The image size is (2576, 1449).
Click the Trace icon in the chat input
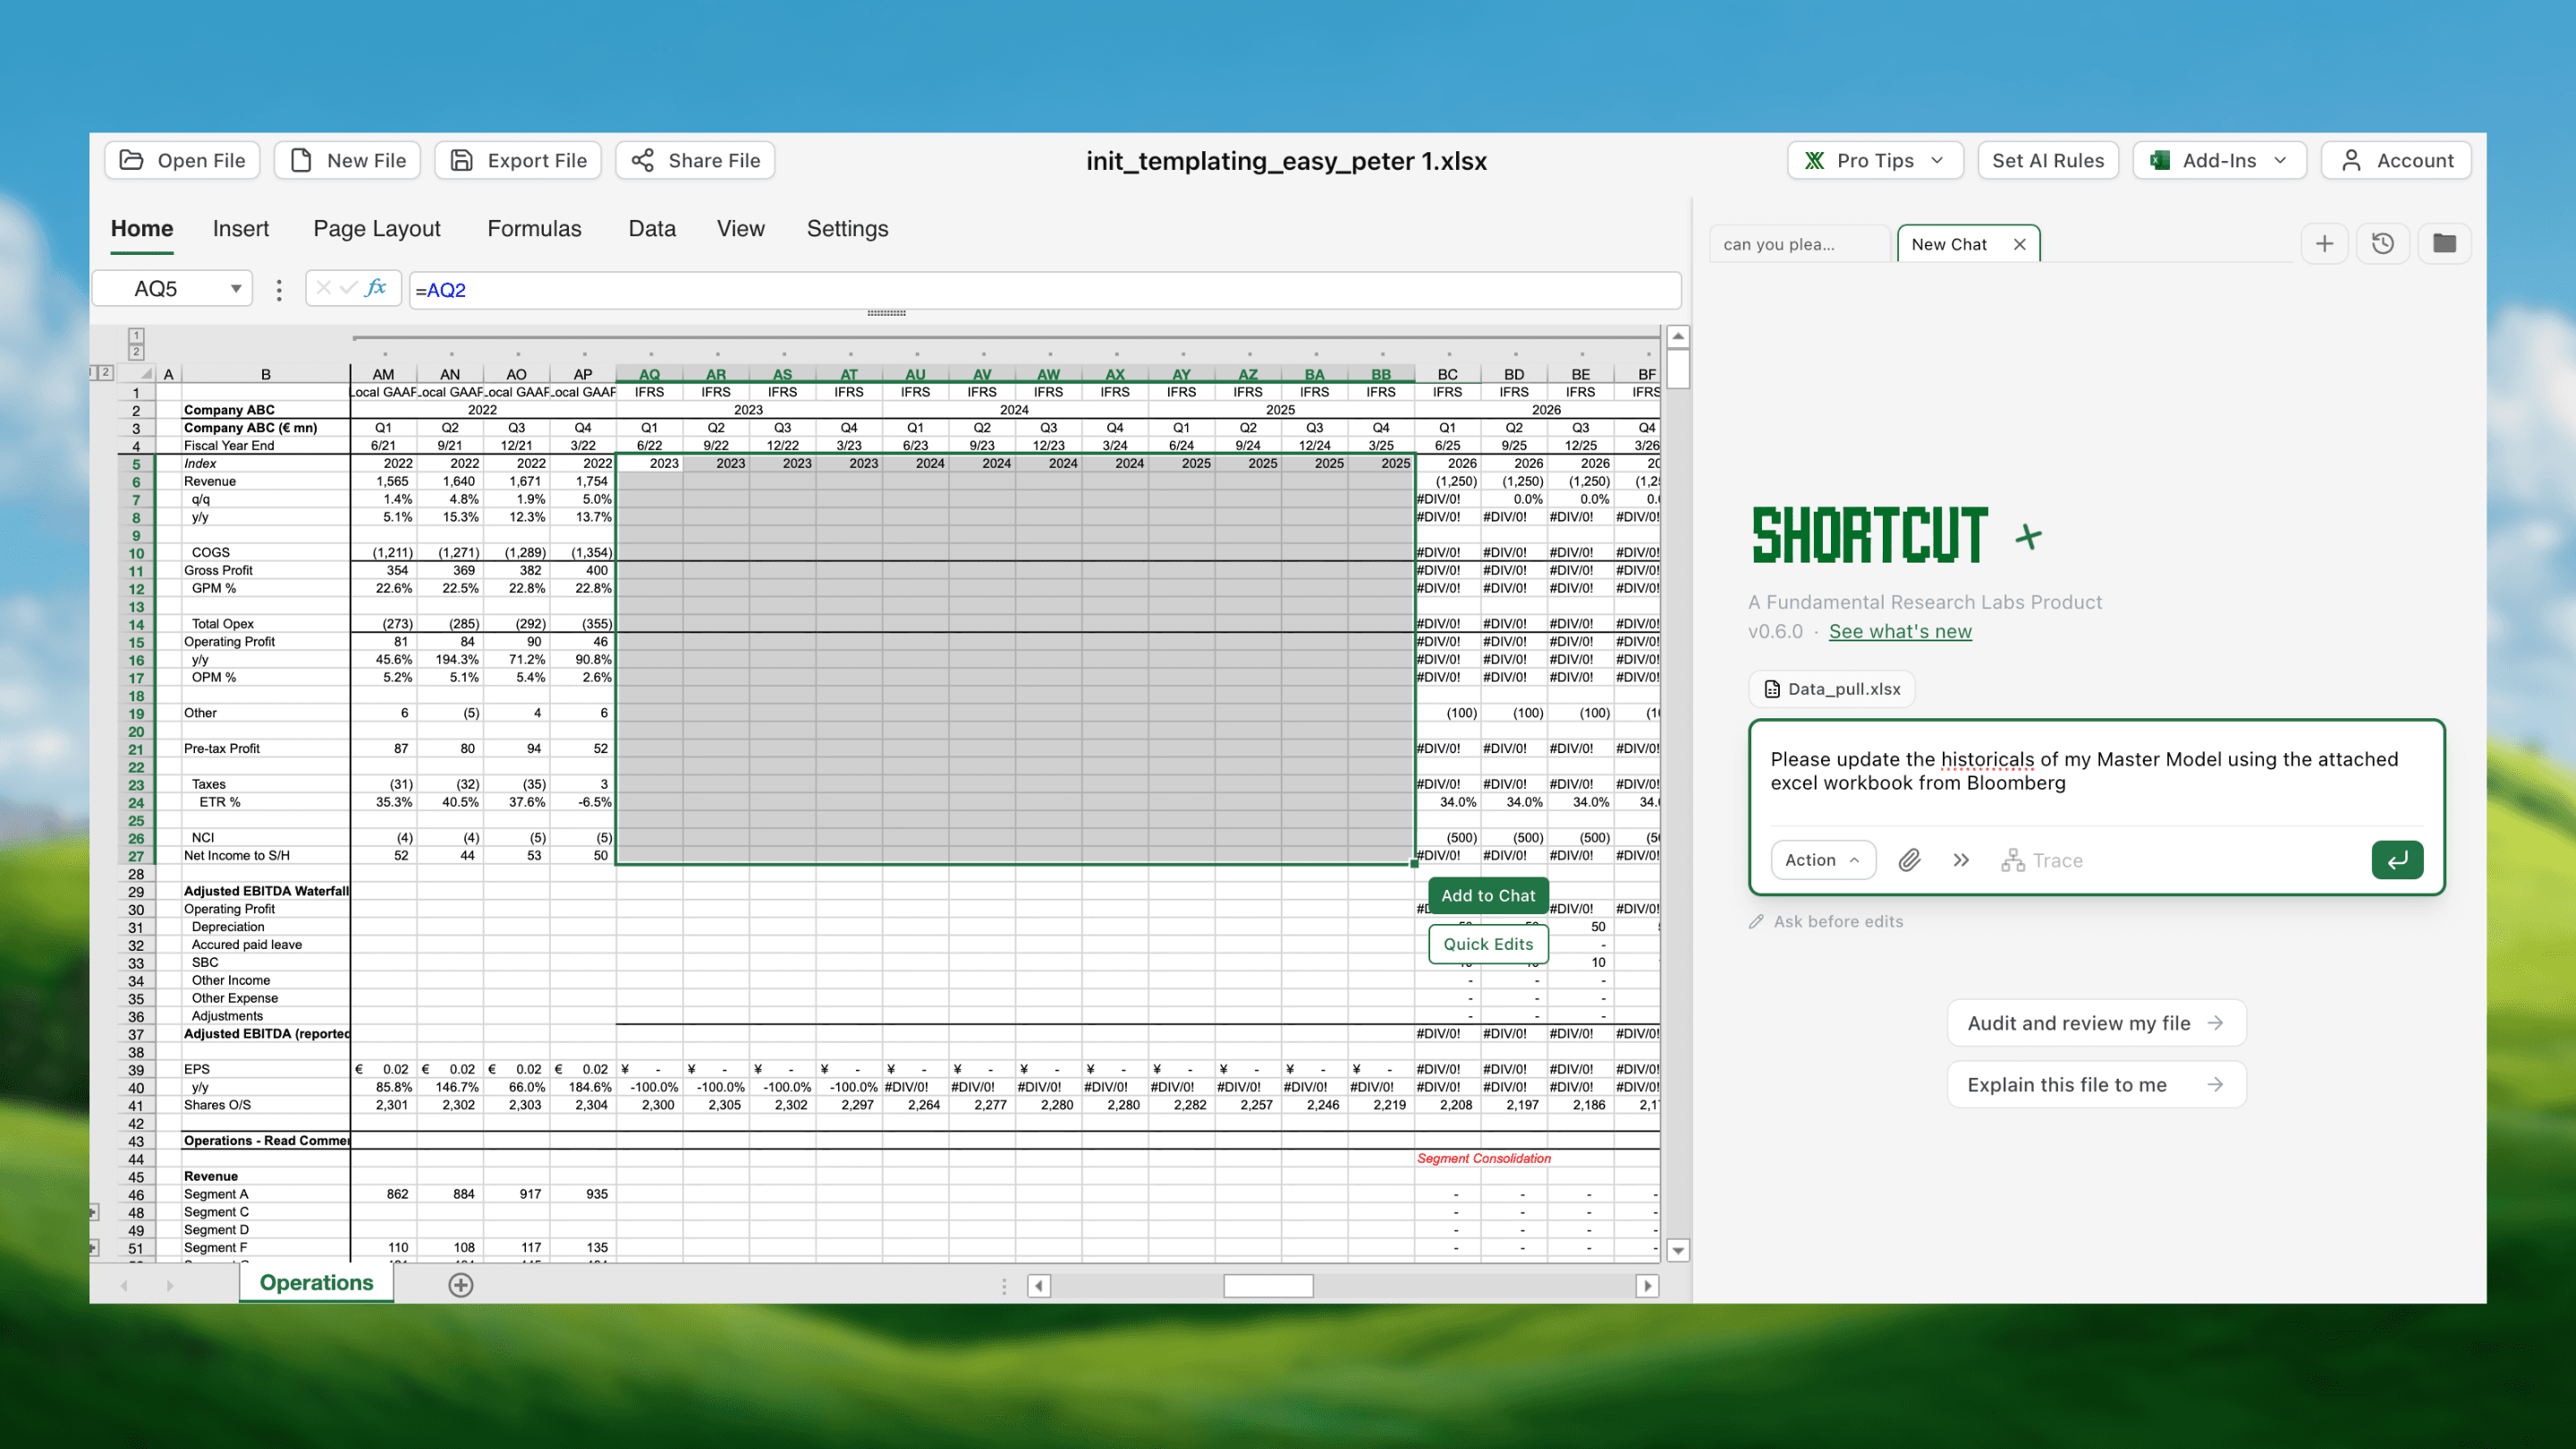click(2012, 860)
